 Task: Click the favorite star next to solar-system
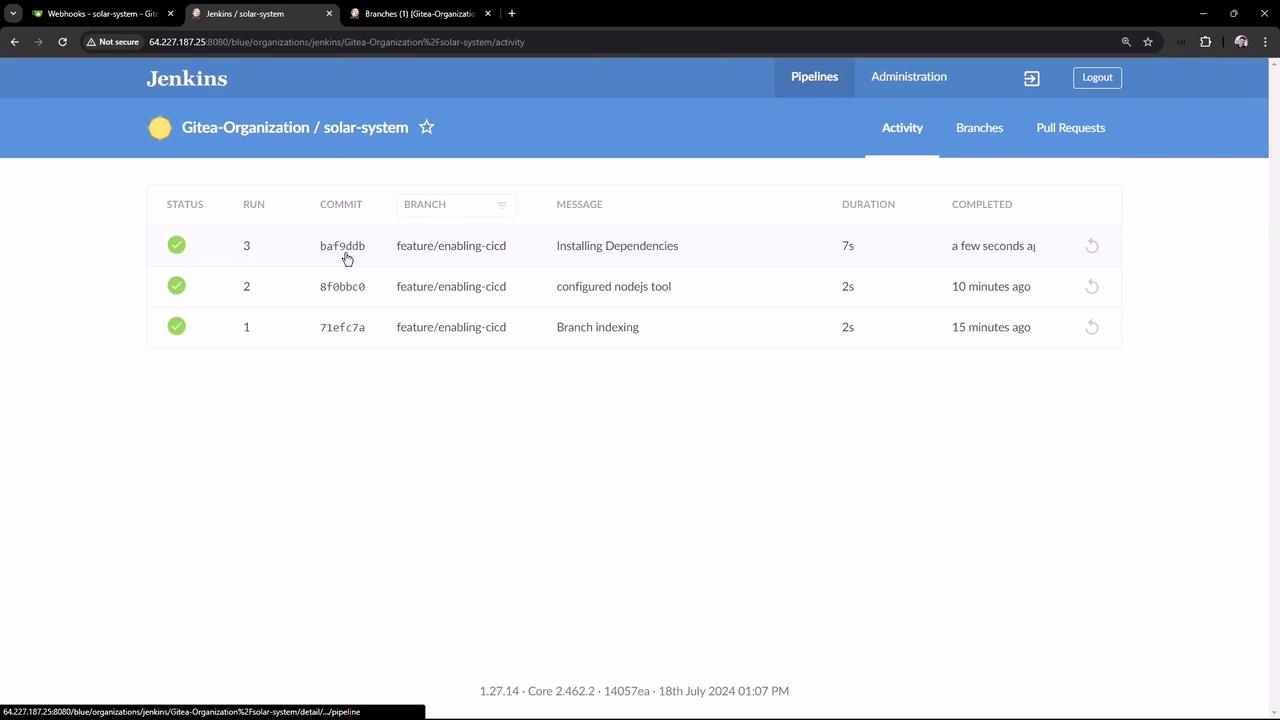tap(427, 127)
